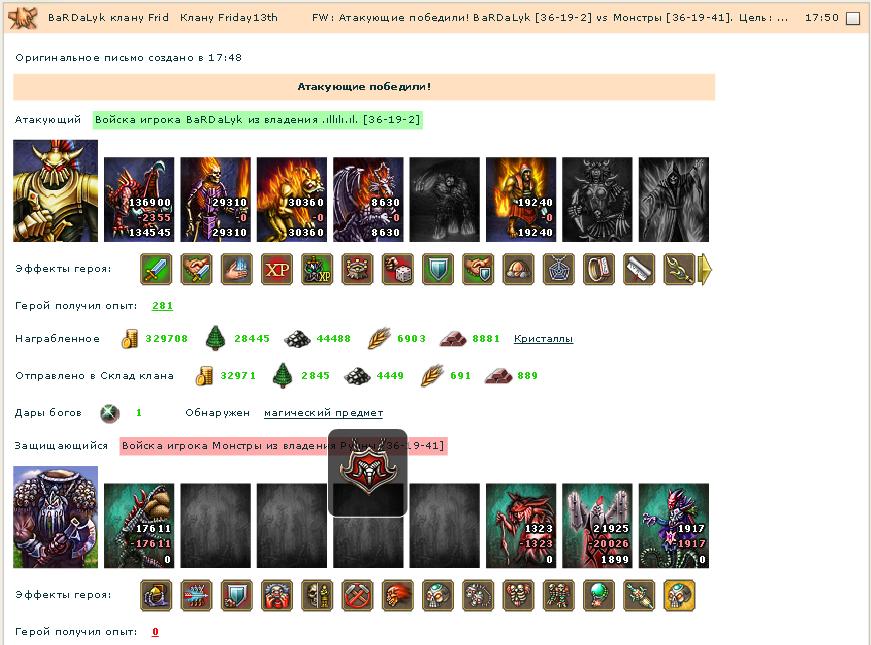Open the Кристаллы link
Image resolution: width=871 pixels, height=645 pixels.
coord(543,338)
